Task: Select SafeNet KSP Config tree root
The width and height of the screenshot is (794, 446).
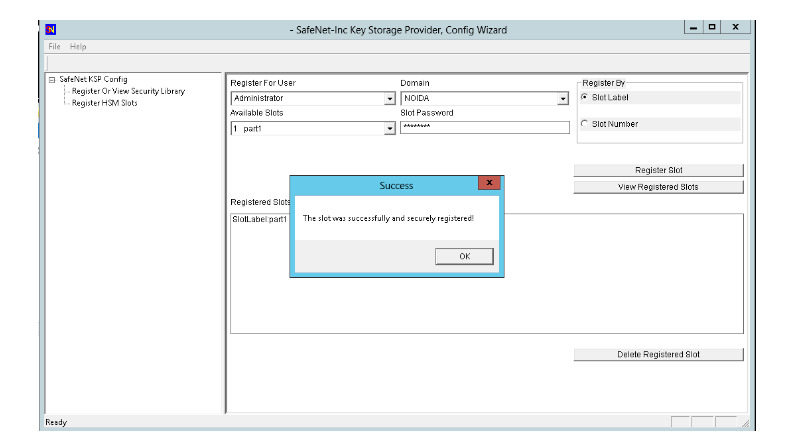Action: point(93,79)
